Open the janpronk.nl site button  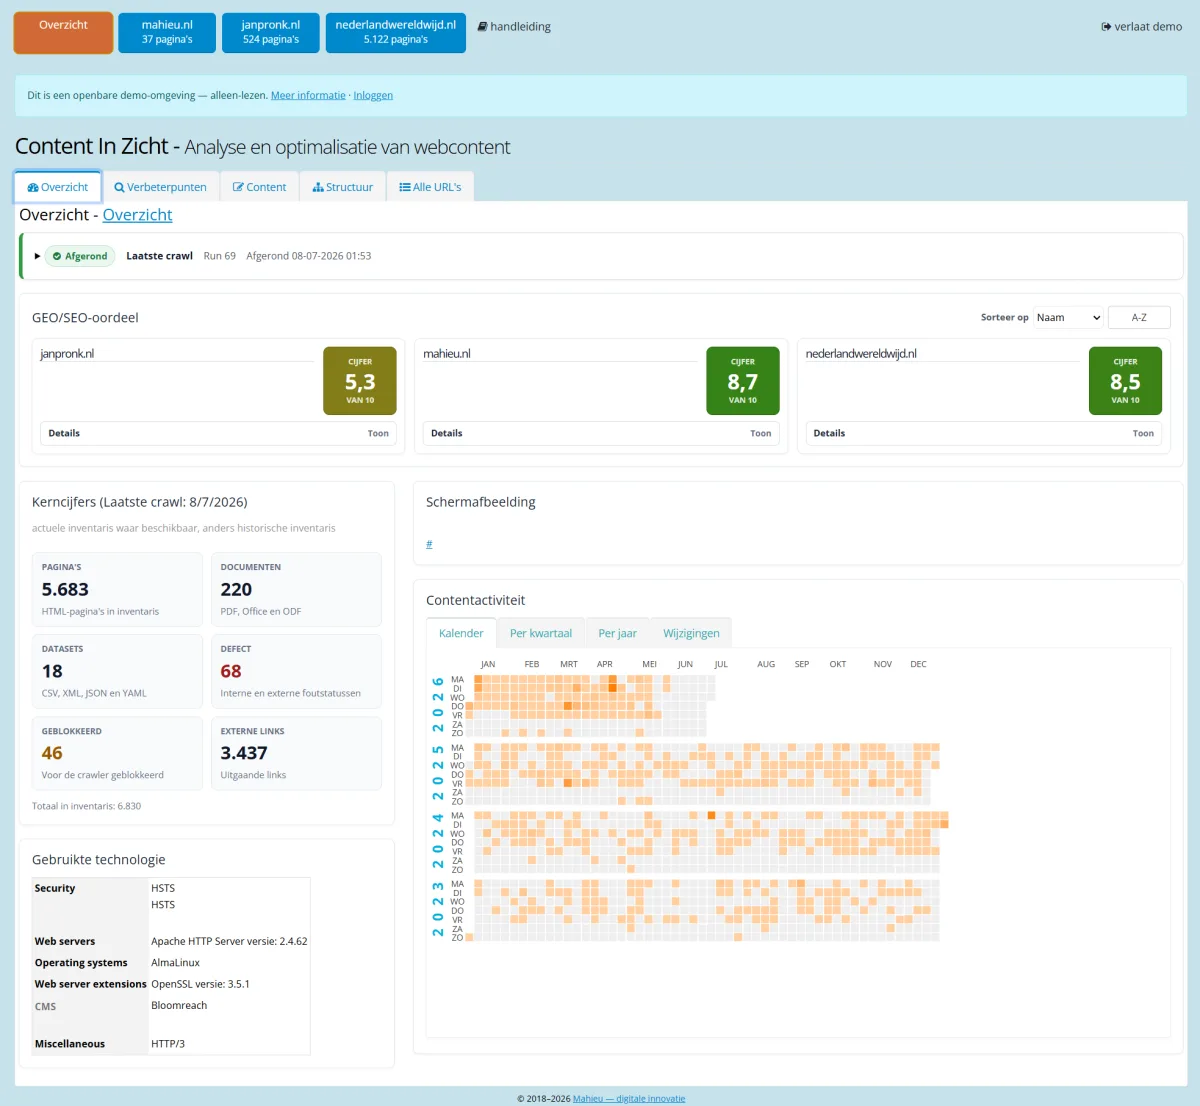pyautogui.click(x=271, y=32)
